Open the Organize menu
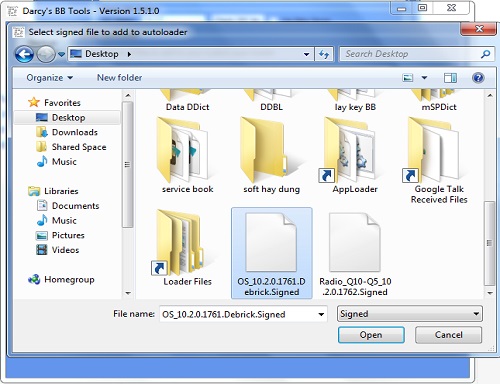Screen dimensions: 500x384 (x=50, y=78)
